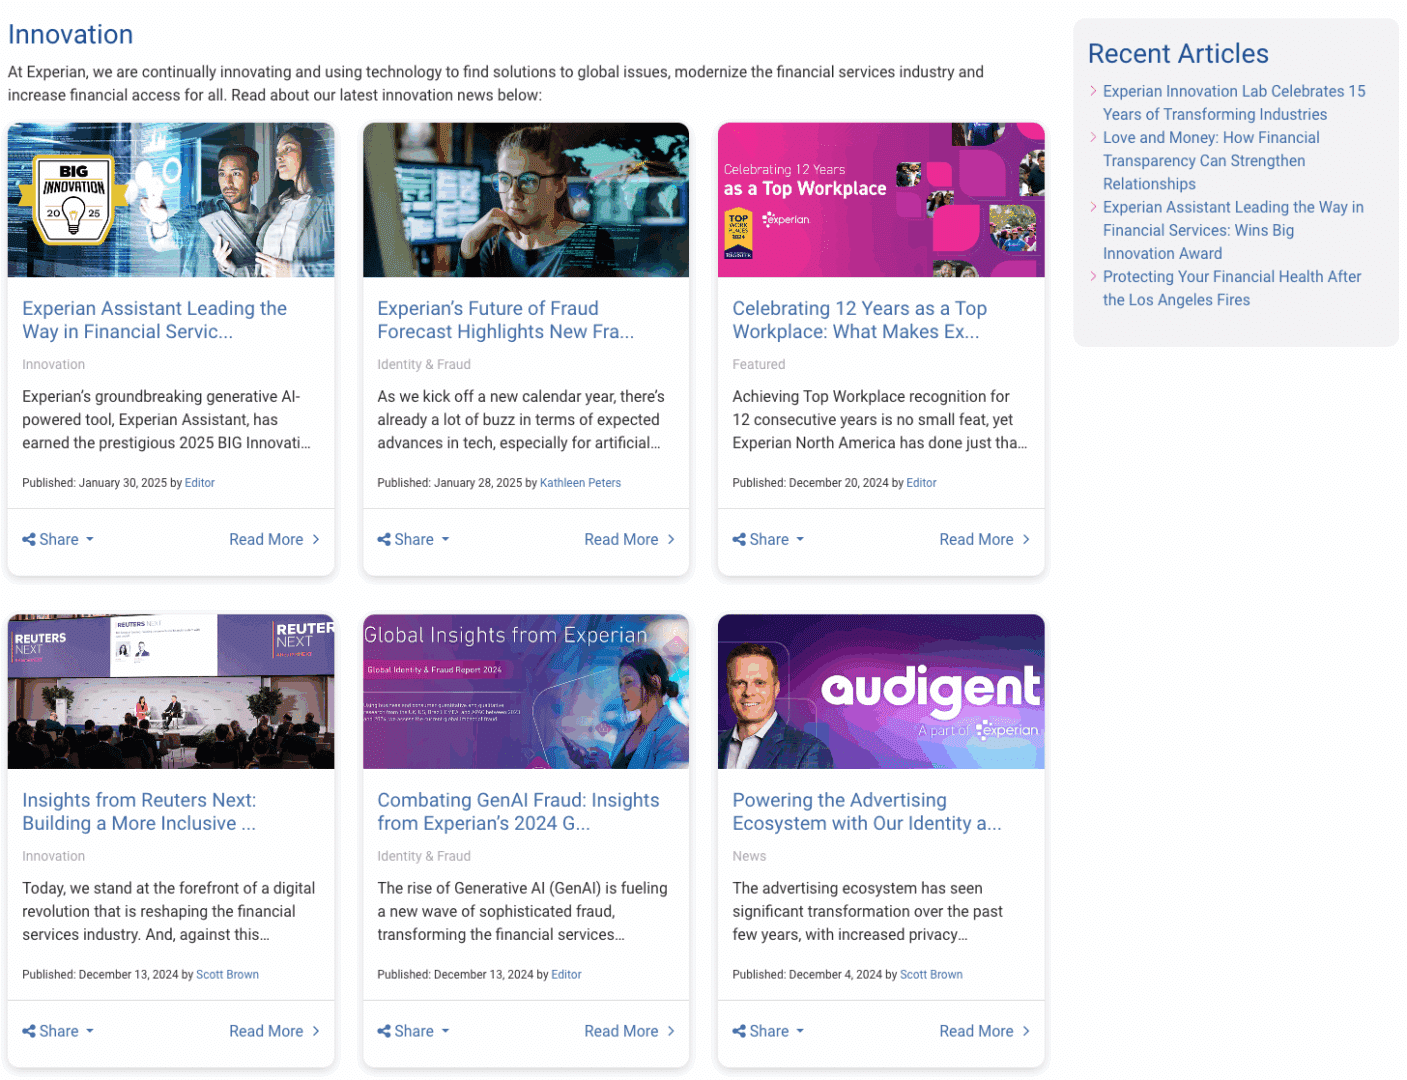Open Global Insights from Experian thumbnail
Screen dimensions: 1407x1080
pos(526,692)
